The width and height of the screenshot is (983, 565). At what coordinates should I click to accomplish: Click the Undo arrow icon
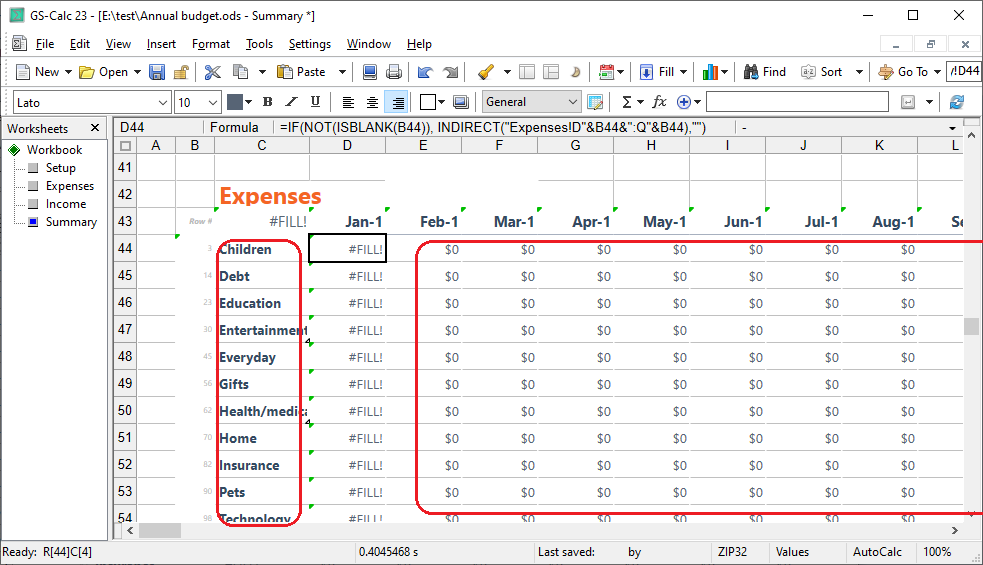coord(425,72)
